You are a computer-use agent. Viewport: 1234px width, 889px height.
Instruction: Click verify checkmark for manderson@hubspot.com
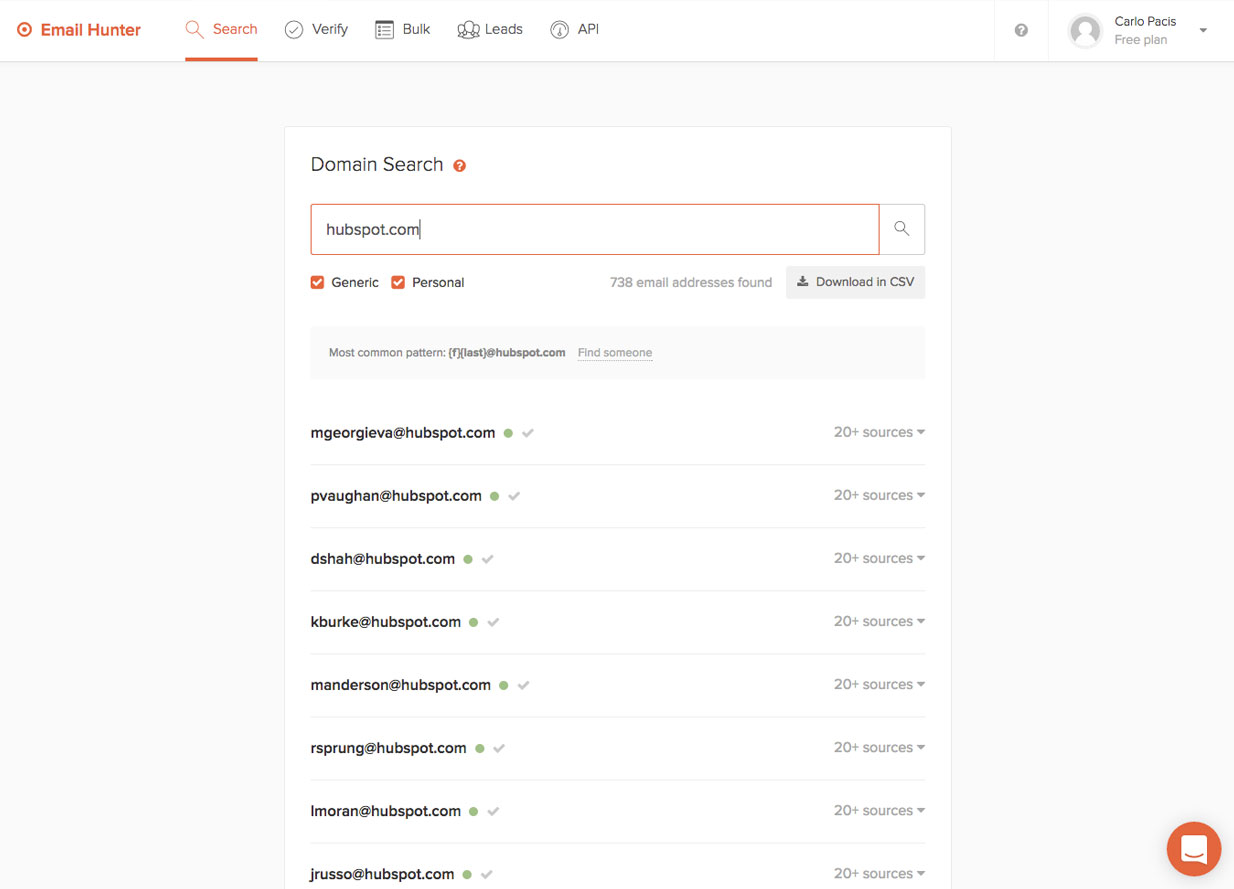(524, 685)
